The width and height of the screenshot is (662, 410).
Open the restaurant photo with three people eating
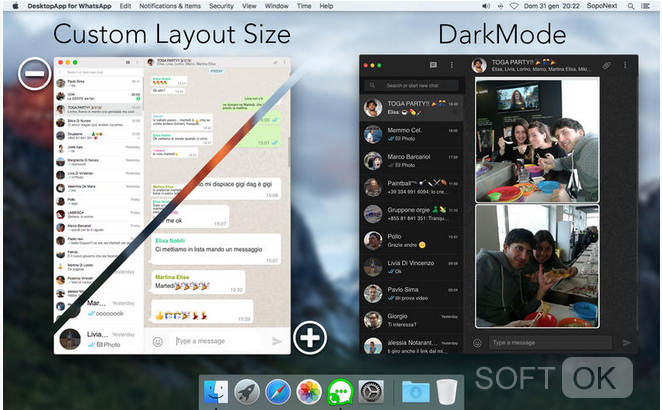537,140
